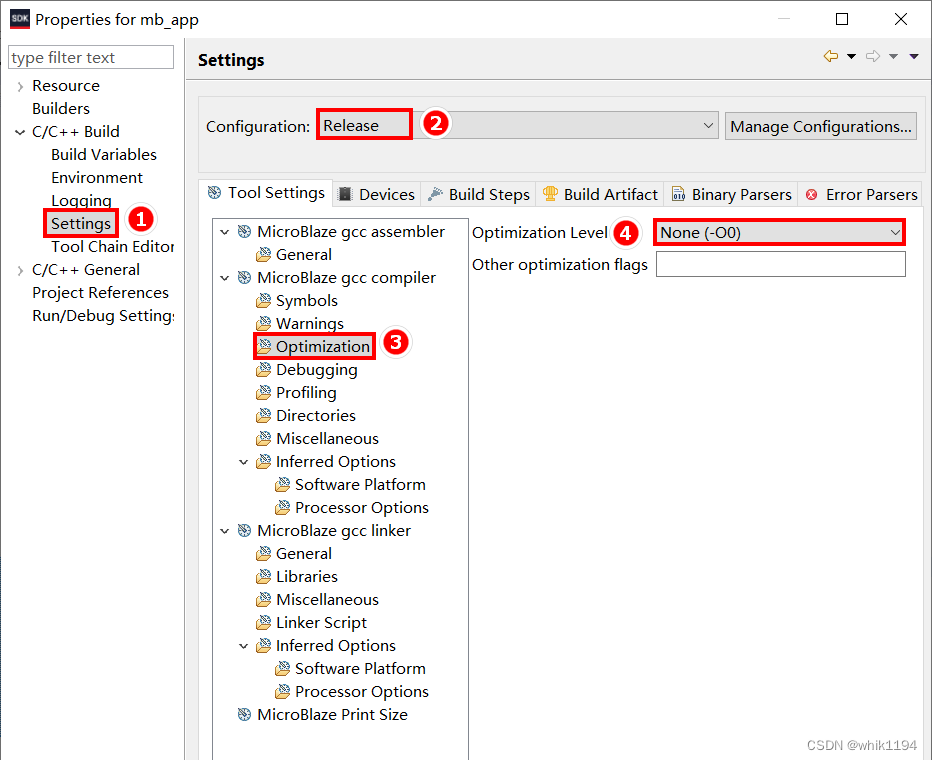This screenshot has width=932, height=760.
Task: Click the Build Steps tab icon
Action: point(435,194)
